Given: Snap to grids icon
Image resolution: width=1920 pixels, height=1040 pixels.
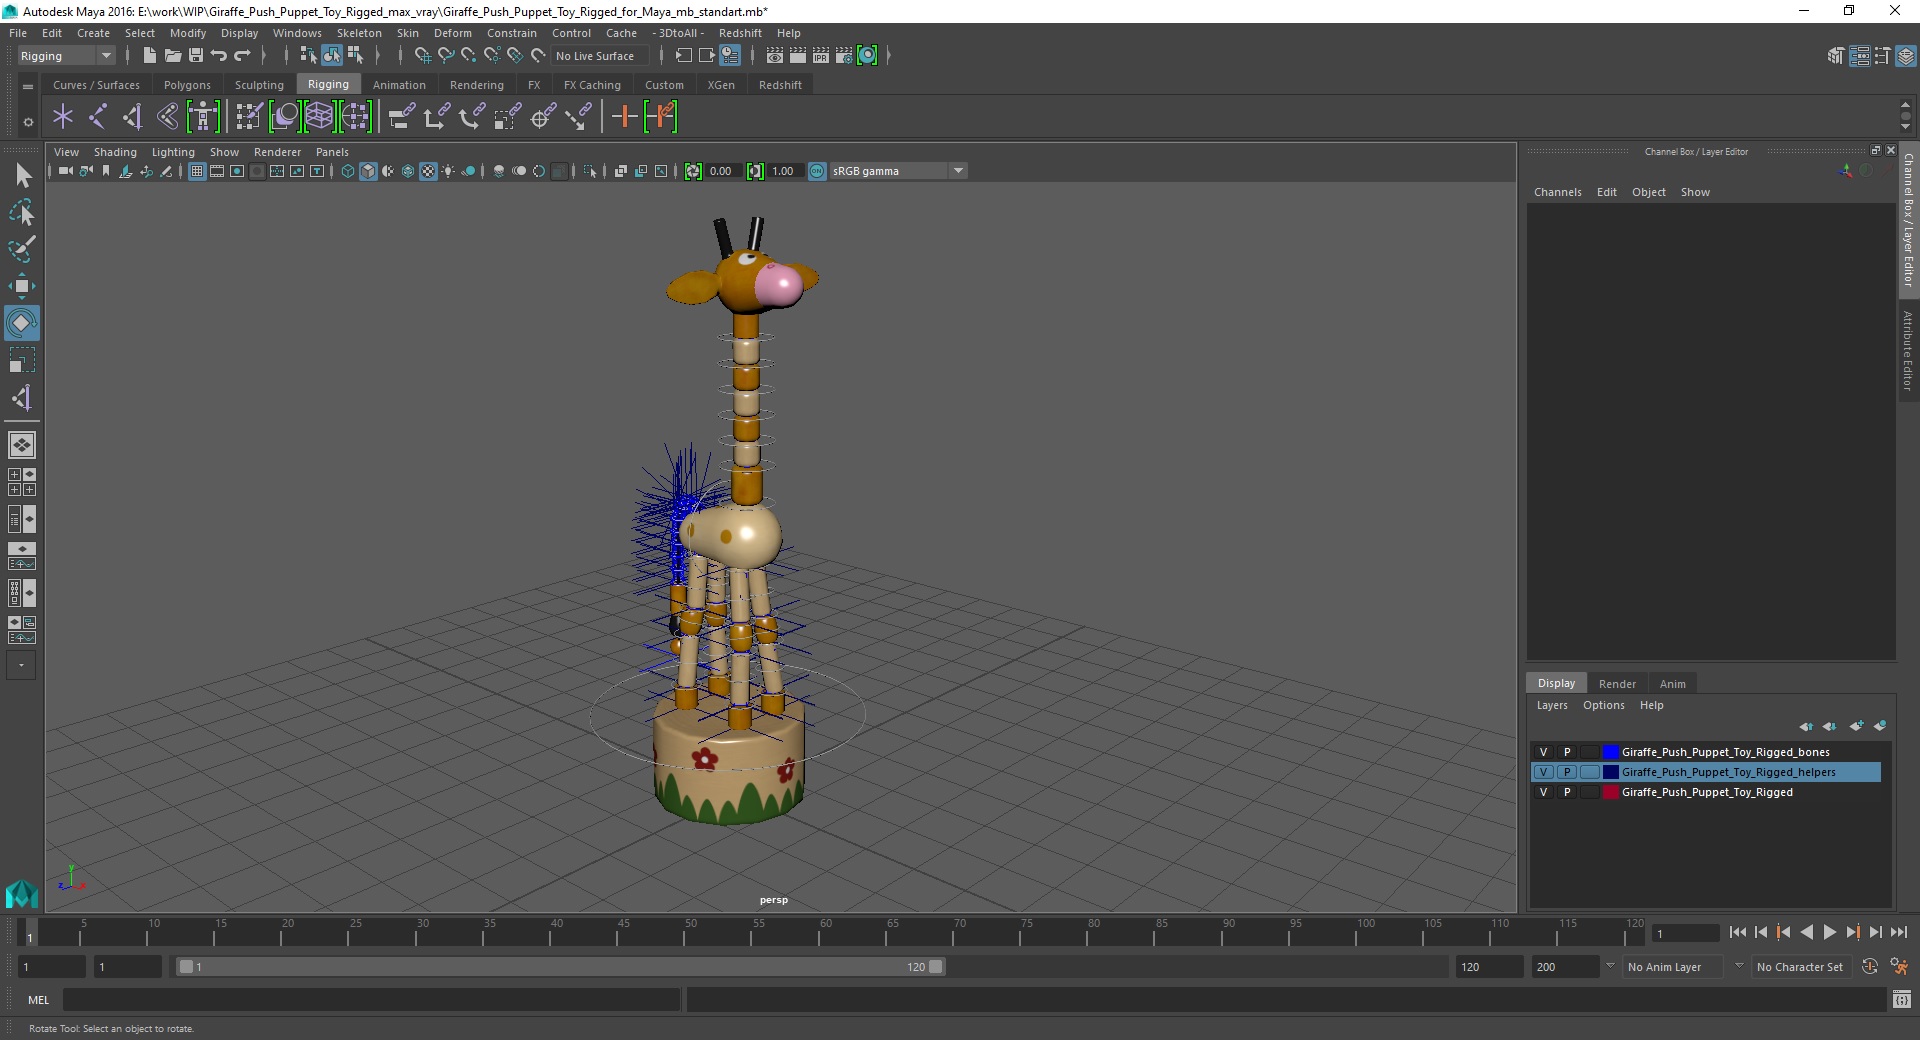Looking at the screenshot, I should pos(422,56).
